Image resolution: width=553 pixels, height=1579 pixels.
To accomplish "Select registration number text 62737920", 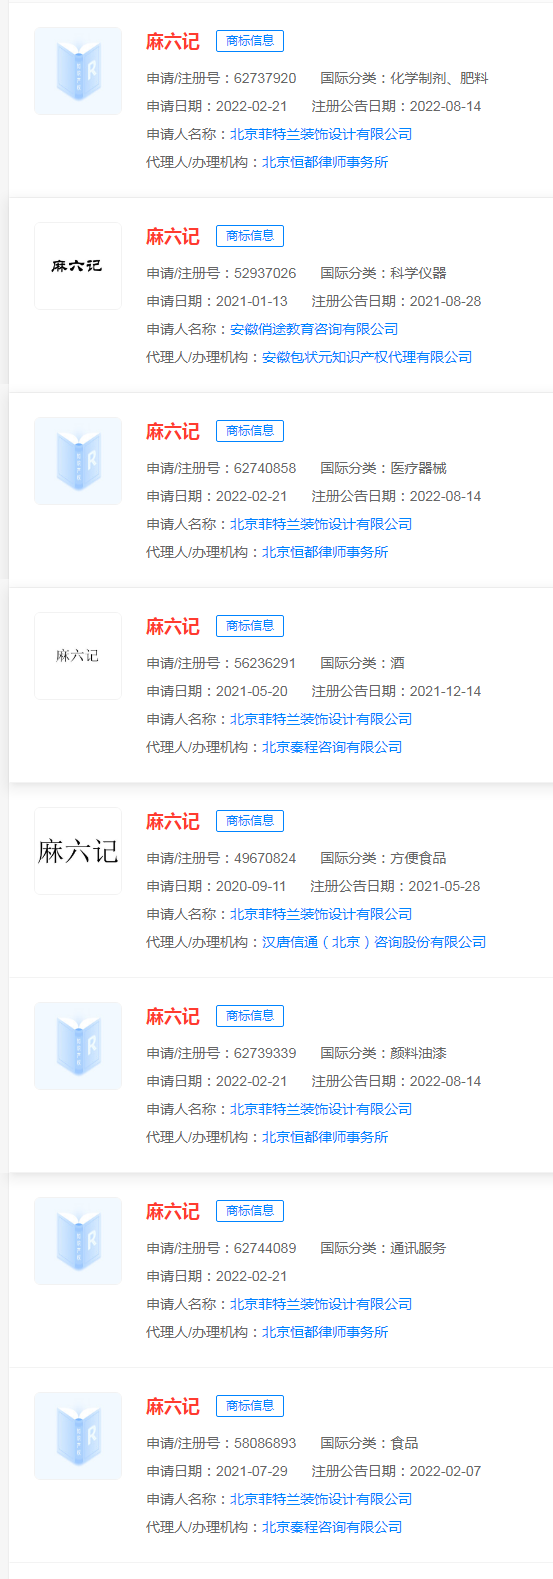I will 265,78.
